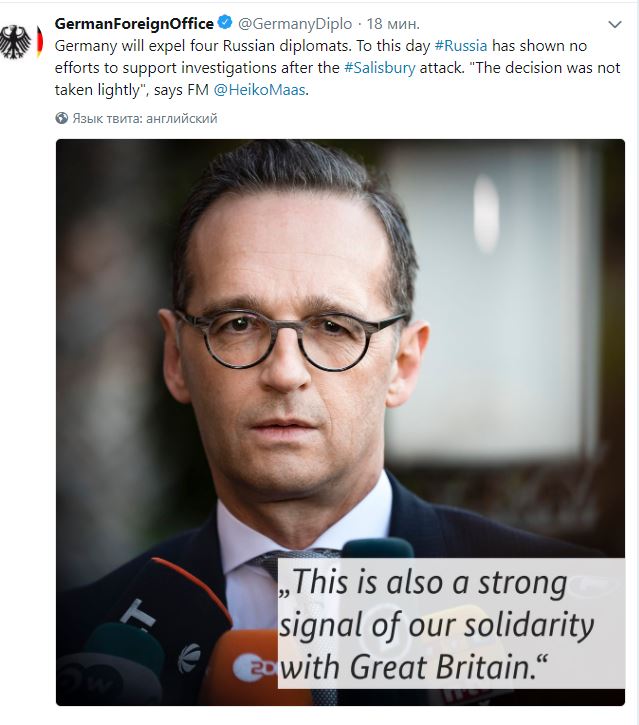Click the Язык твита: английский label
The width and height of the screenshot is (639, 725).
[x=145, y=118]
